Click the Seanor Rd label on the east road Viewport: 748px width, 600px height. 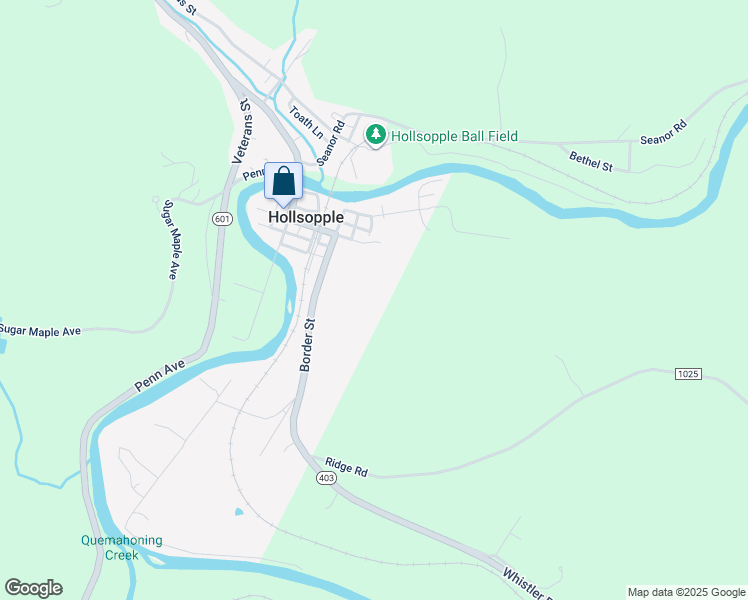pyautogui.click(x=664, y=133)
